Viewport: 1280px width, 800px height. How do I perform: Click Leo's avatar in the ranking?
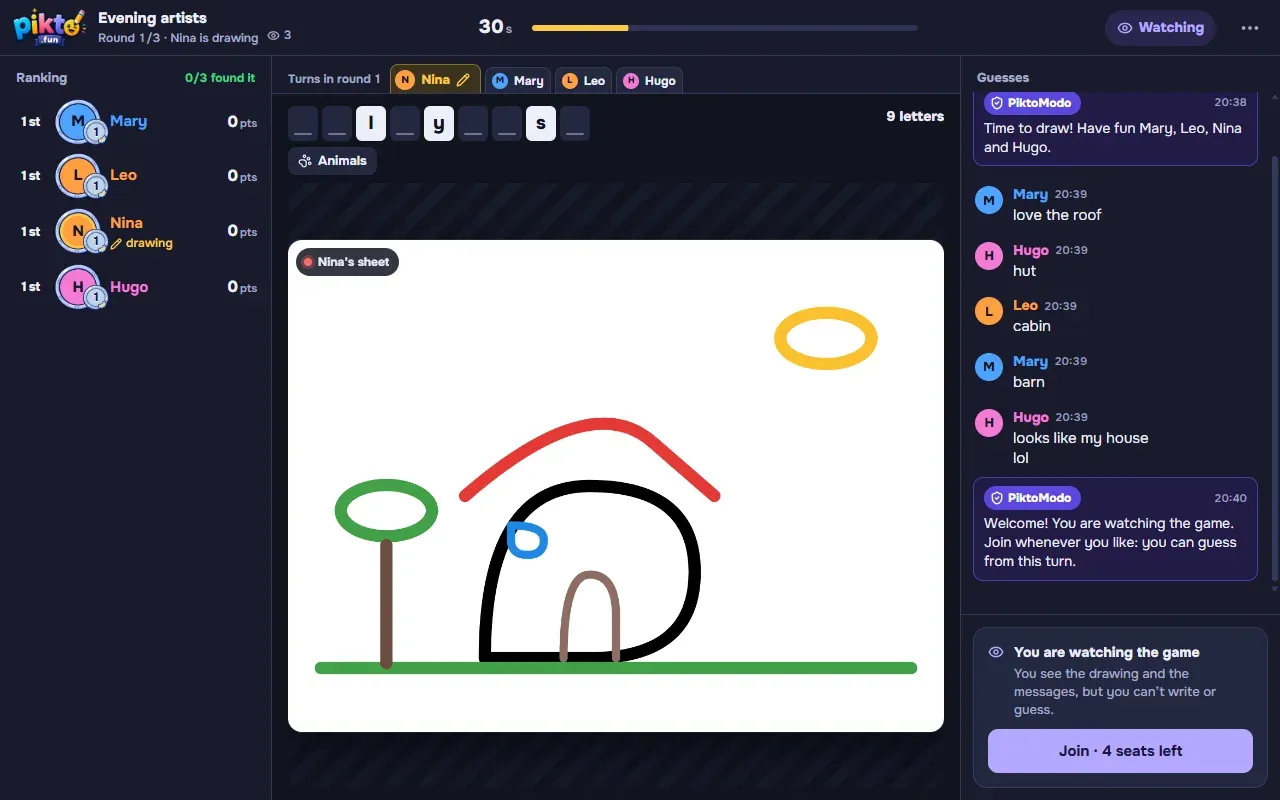point(78,176)
